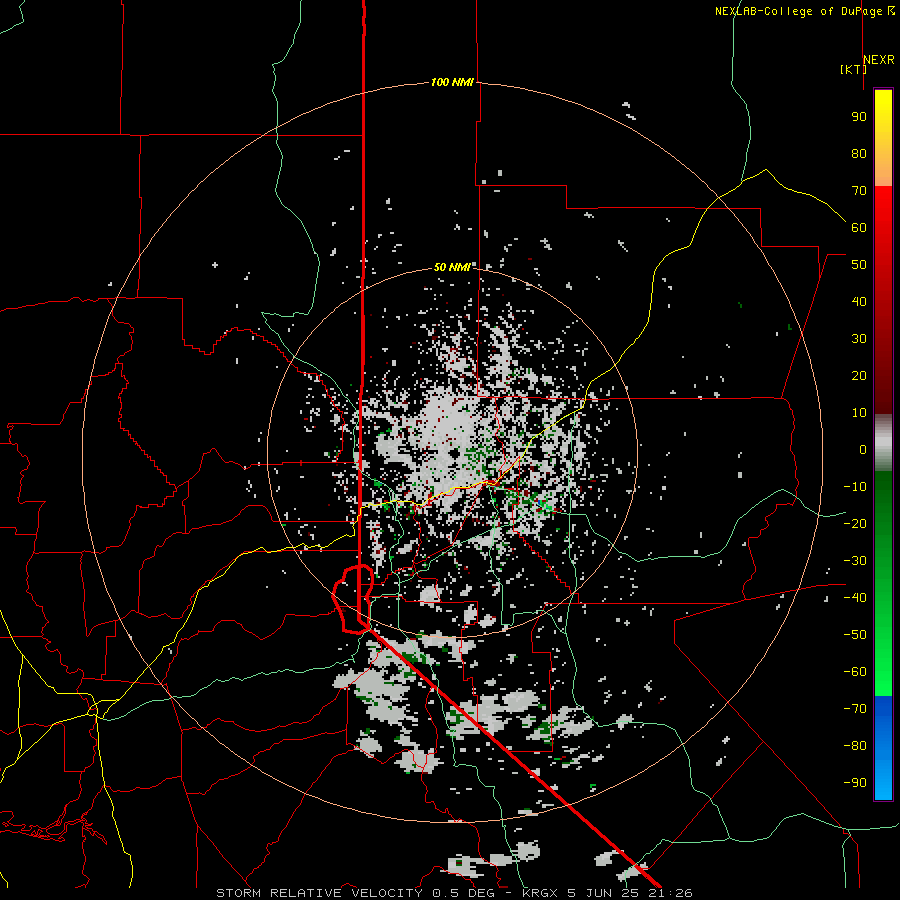Select the 60 value on velocity scale
This screenshot has width=900, height=900.
tap(859, 227)
